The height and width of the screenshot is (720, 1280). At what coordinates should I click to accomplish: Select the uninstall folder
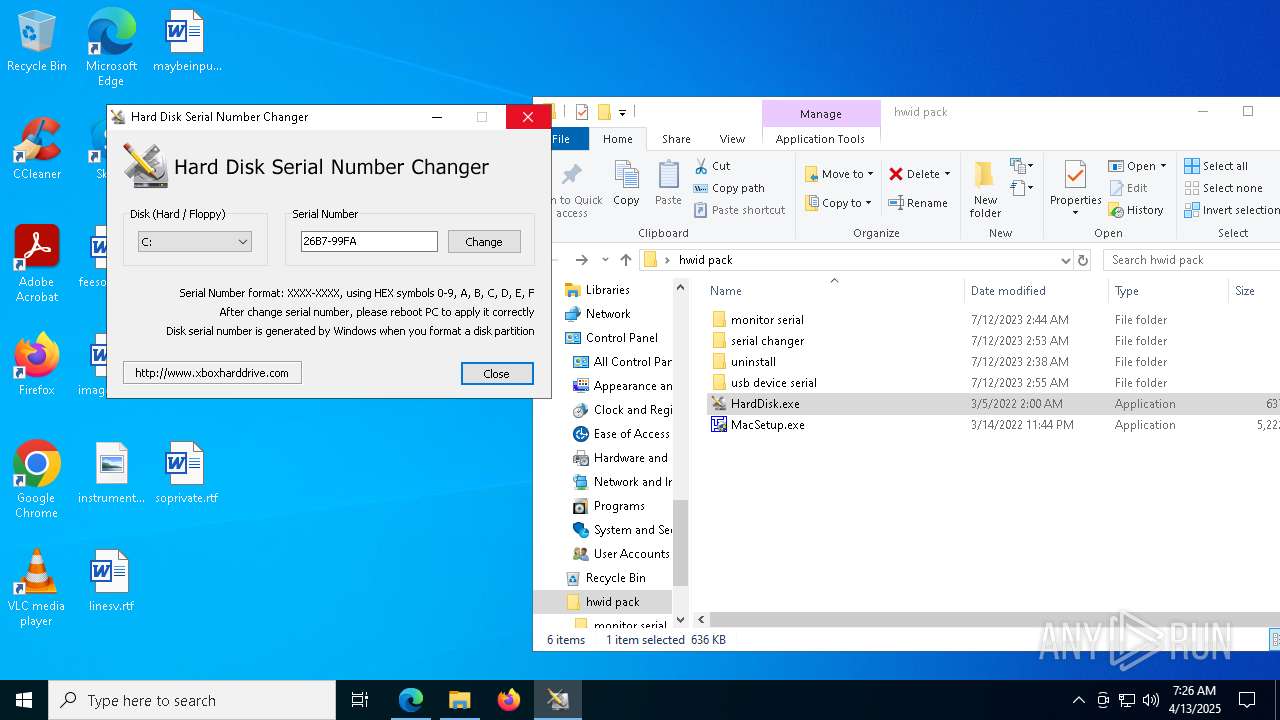[753, 362]
